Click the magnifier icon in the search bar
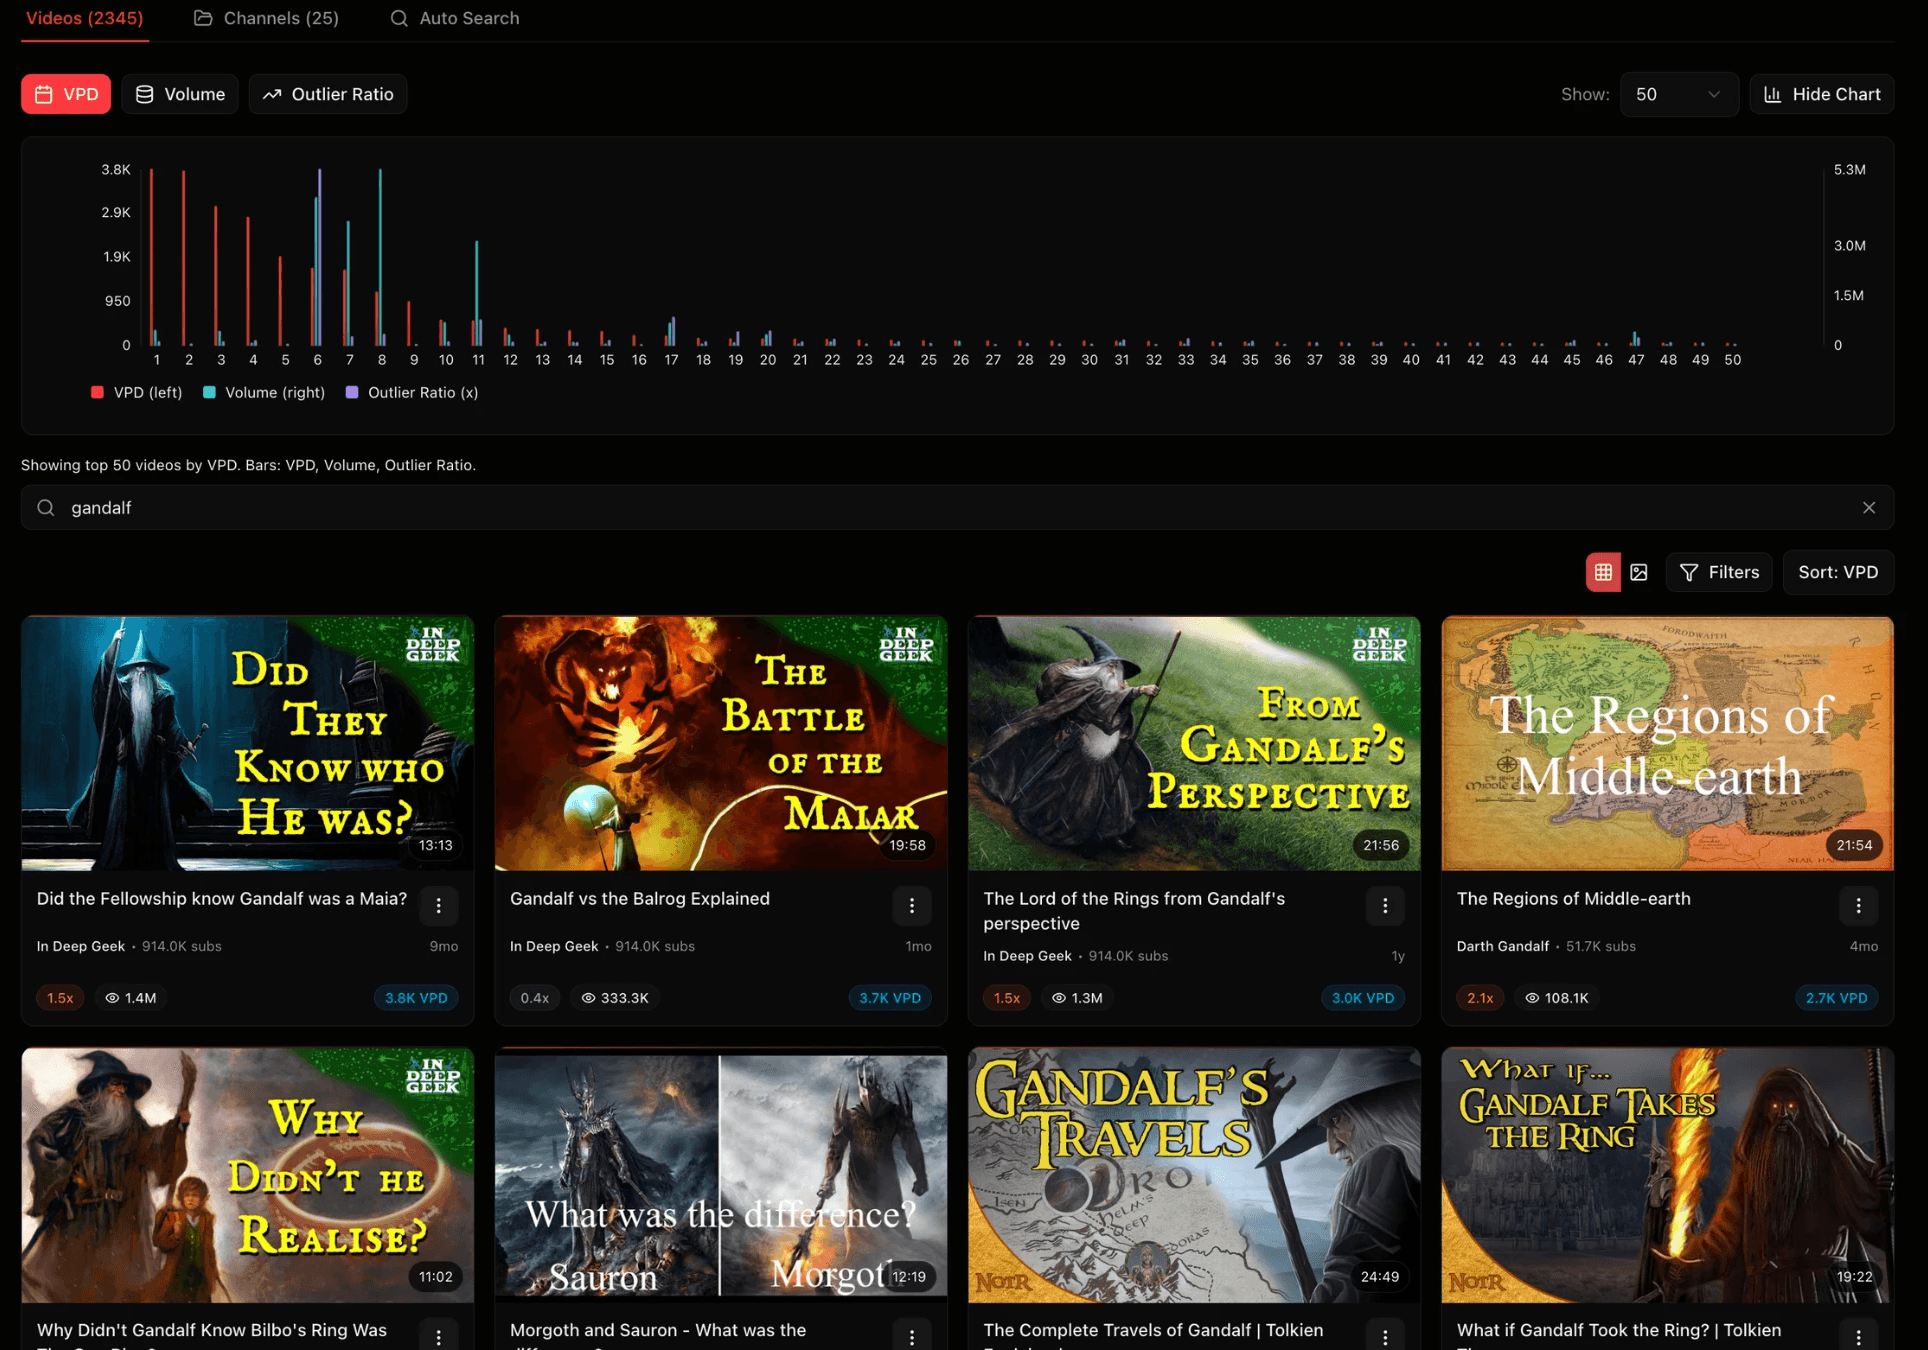This screenshot has height=1350, width=1928. click(x=46, y=507)
